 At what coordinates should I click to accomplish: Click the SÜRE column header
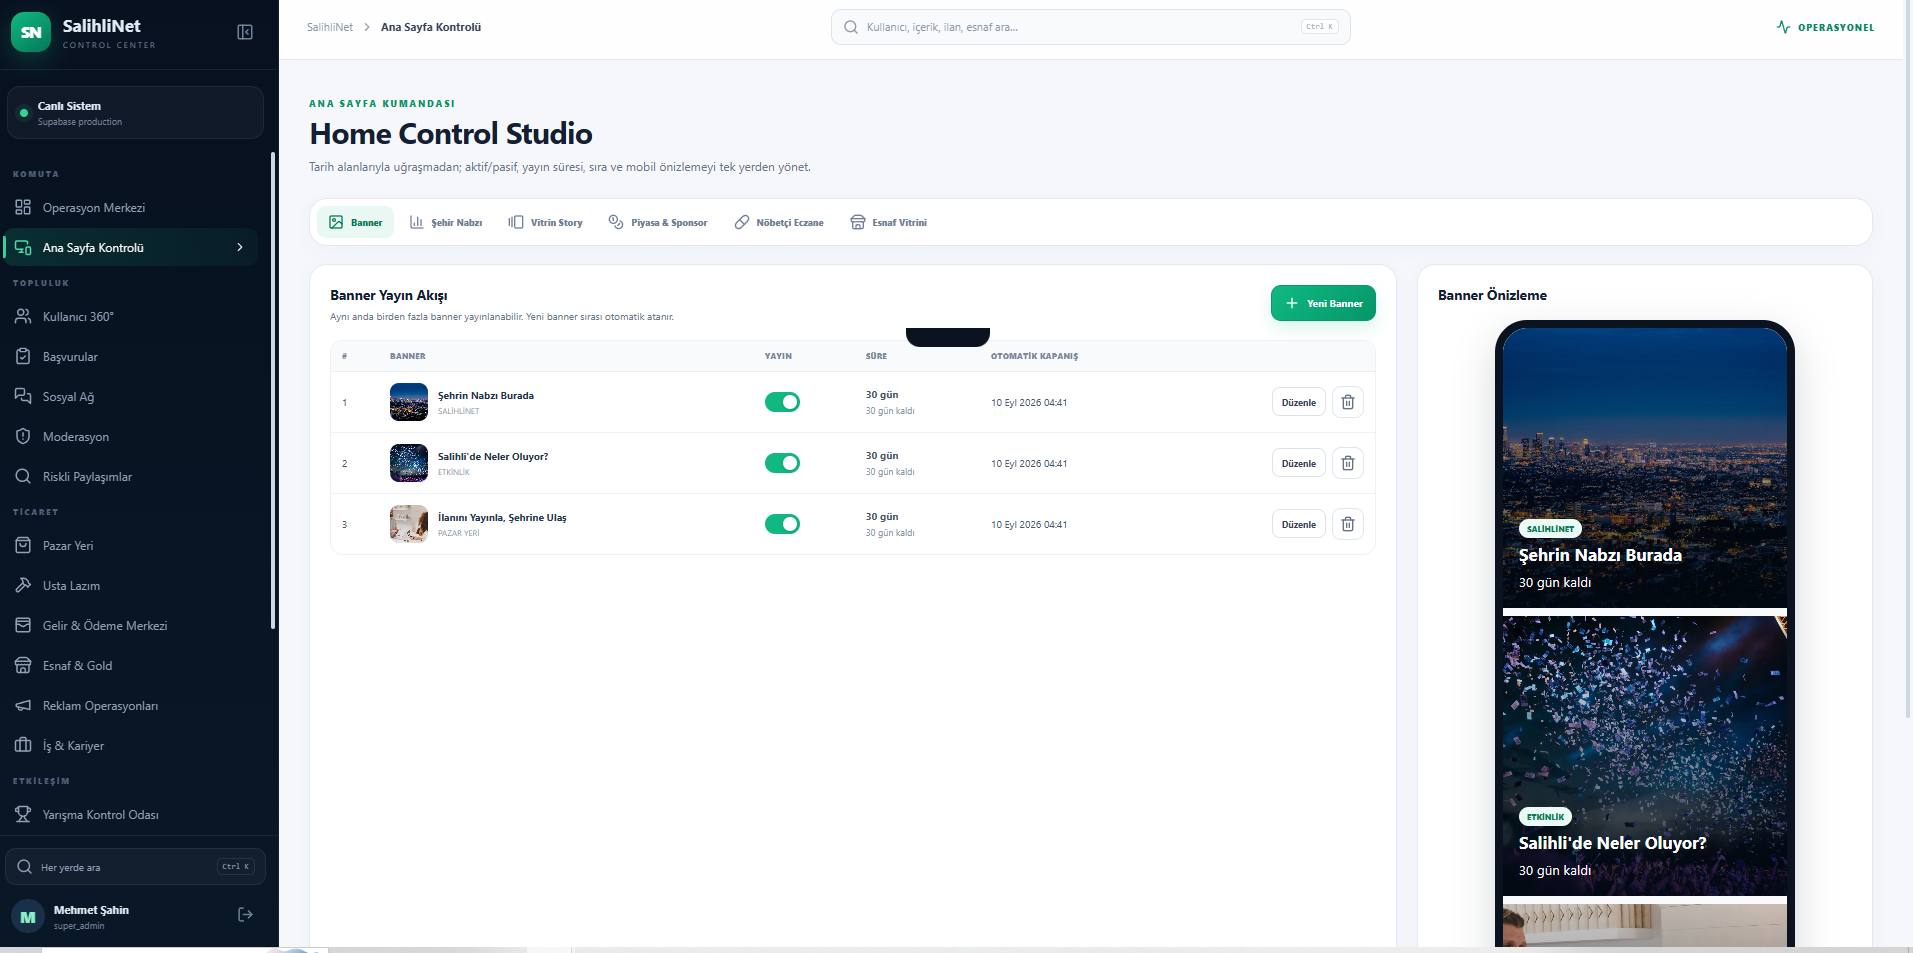[876, 356]
